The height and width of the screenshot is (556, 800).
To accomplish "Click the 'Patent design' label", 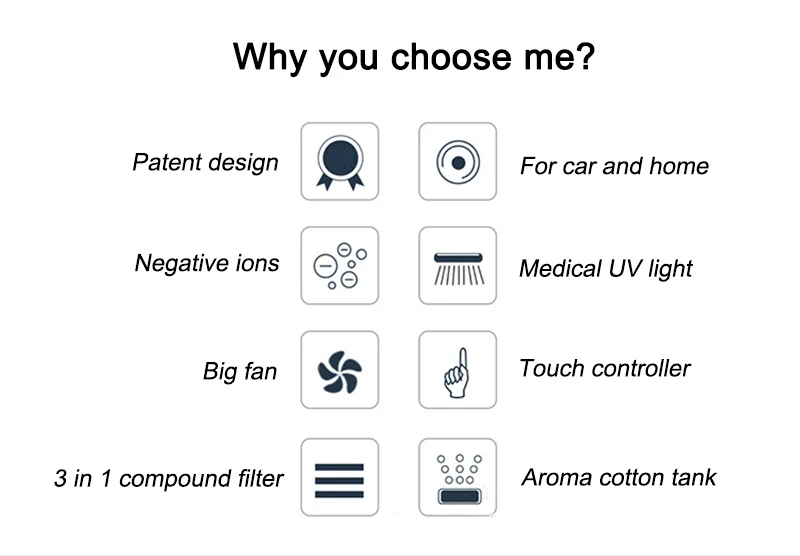I will pos(206,163).
